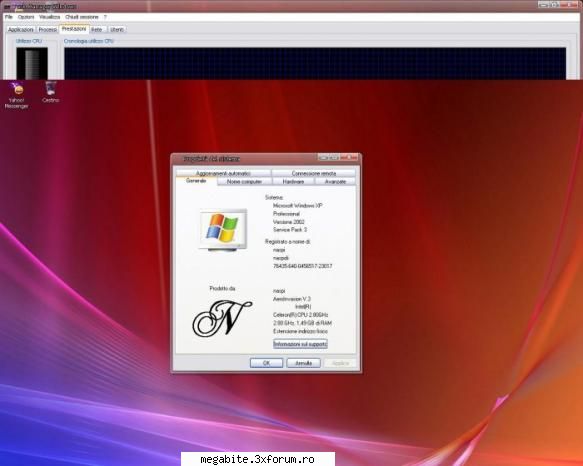
Task: Open the Opzioni menu in Task Manager
Action: pos(26,17)
